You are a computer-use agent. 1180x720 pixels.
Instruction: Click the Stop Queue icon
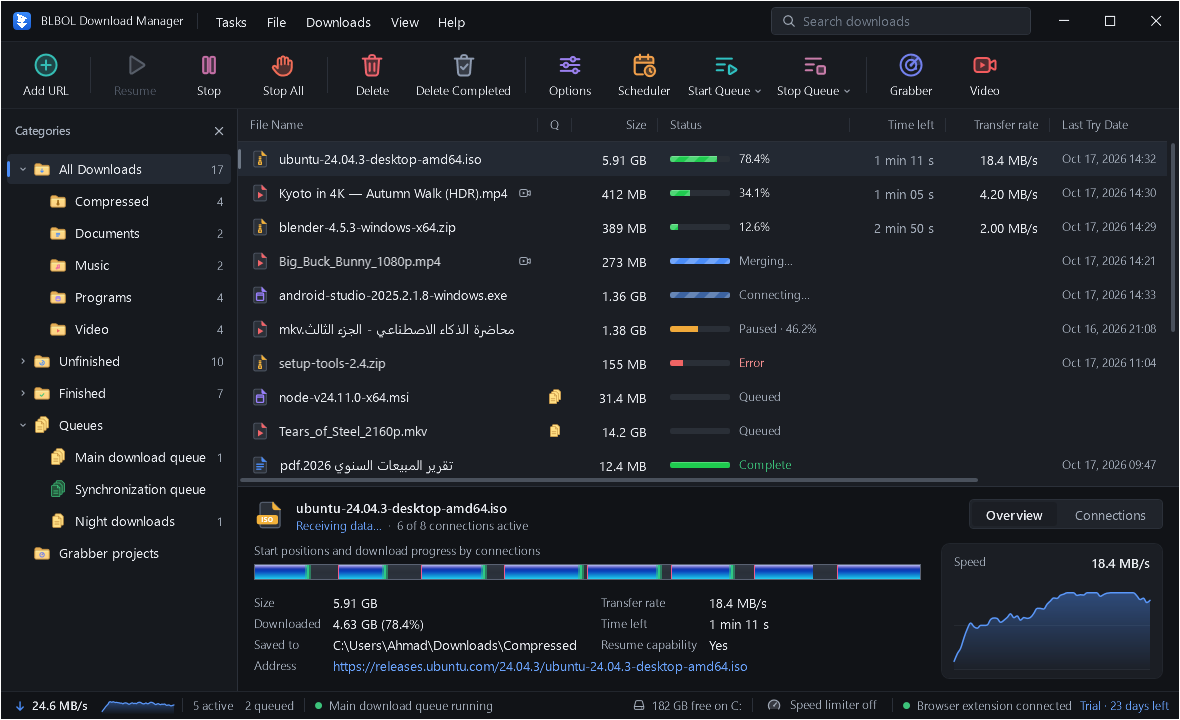[x=814, y=65]
